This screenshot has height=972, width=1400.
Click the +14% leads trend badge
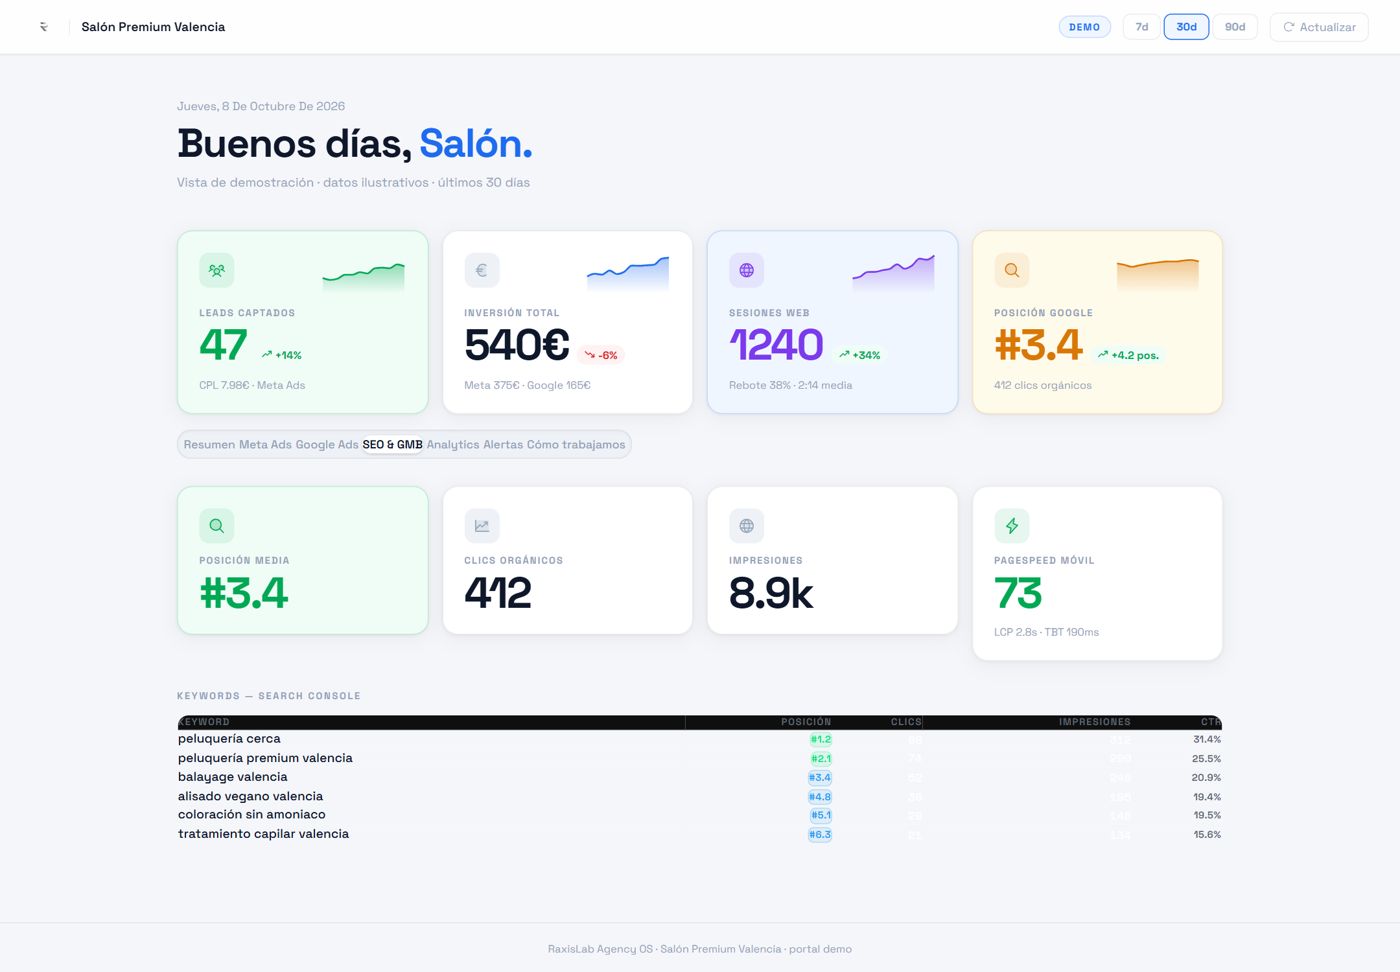tap(282, 355)
